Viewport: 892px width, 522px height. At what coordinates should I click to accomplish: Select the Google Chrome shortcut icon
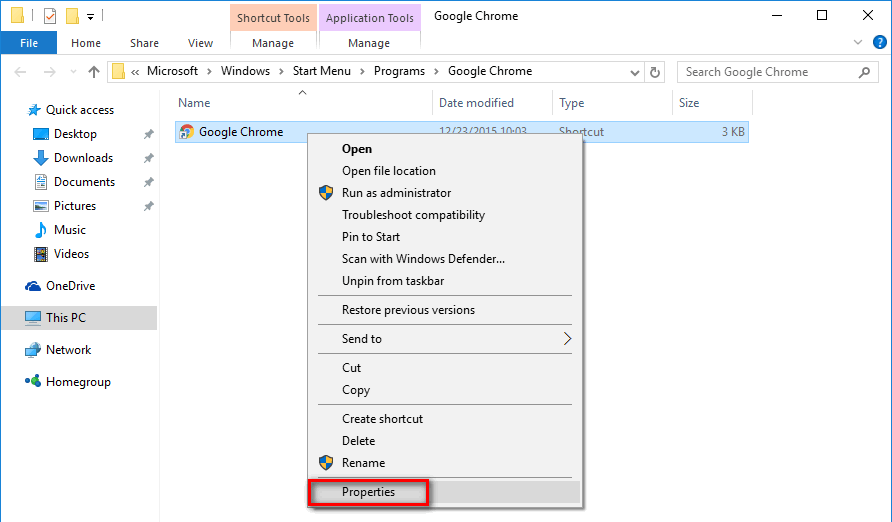[187, 132]
